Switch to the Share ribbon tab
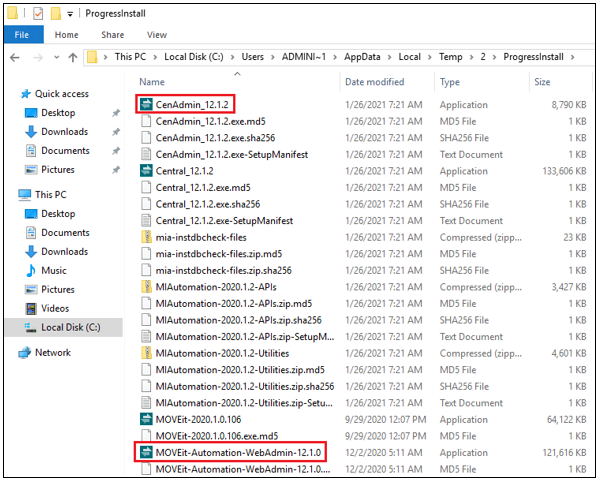Screen dimensions: 601x483 (113, 35)
